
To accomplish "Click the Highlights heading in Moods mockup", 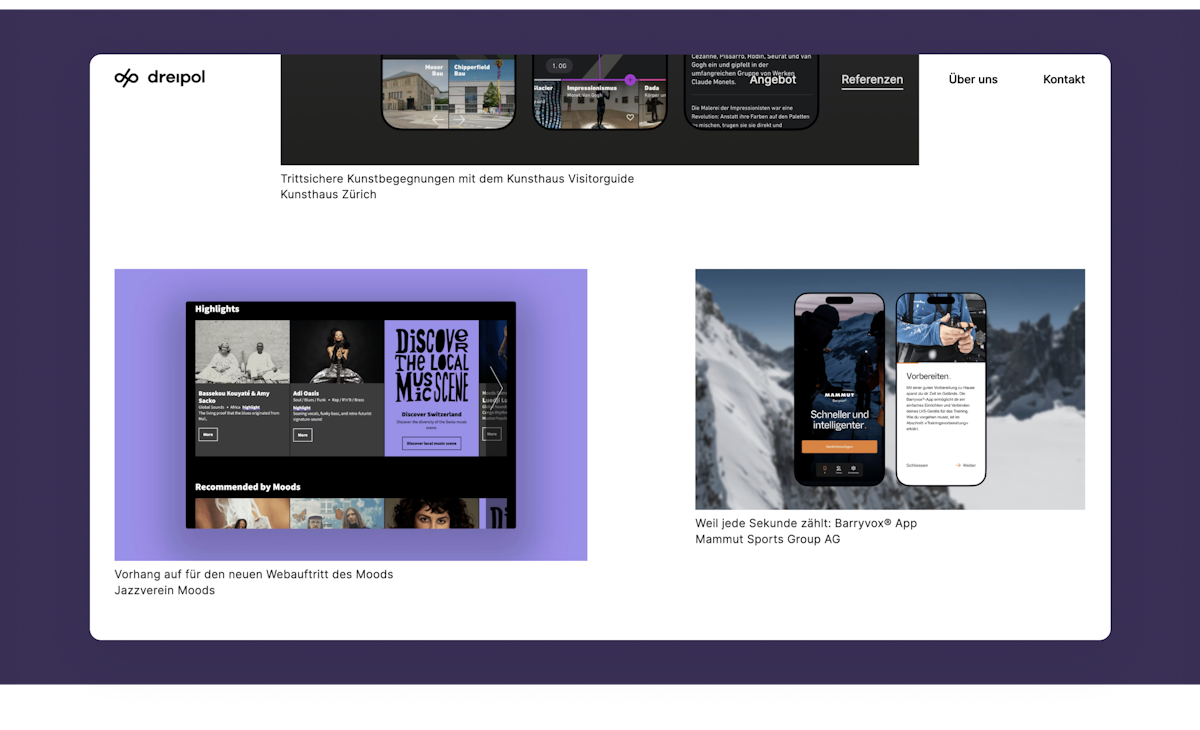I will click(217, 309).
